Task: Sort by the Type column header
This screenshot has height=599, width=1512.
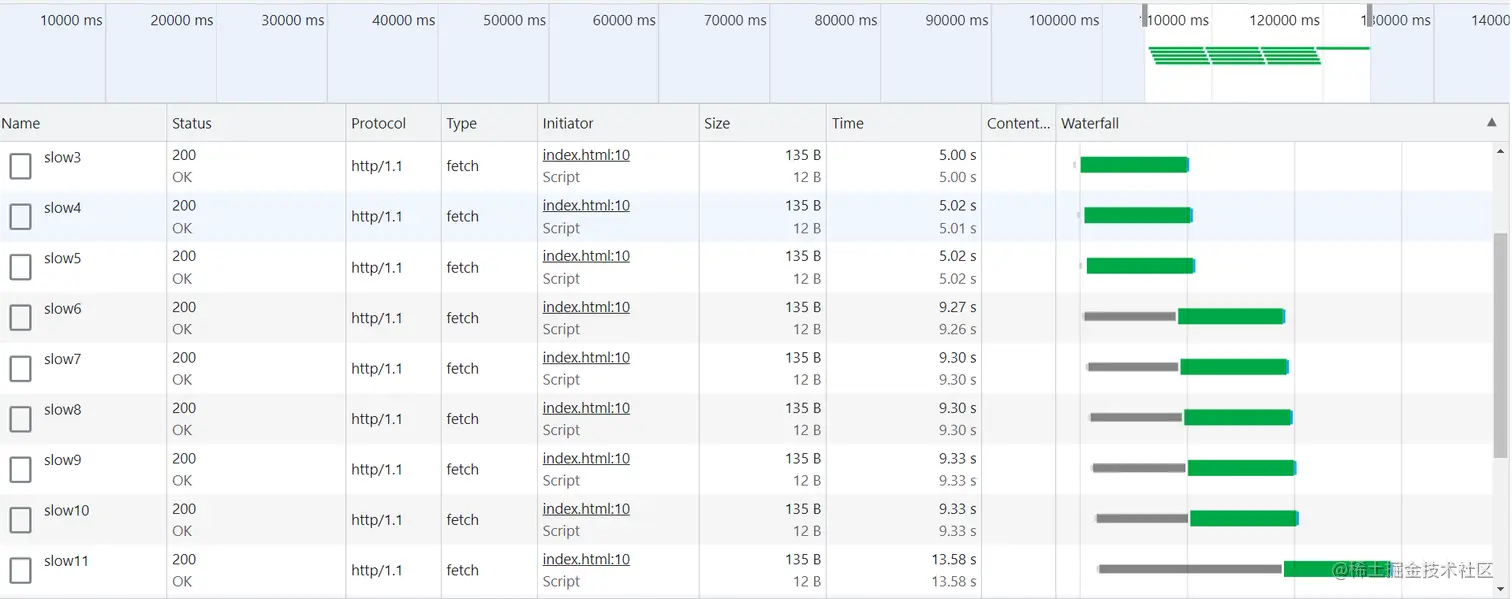Action: click(489, 123)
